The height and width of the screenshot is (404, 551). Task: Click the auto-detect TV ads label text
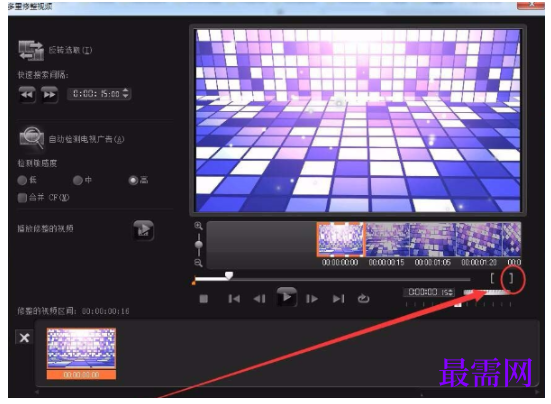pos(86,139)
